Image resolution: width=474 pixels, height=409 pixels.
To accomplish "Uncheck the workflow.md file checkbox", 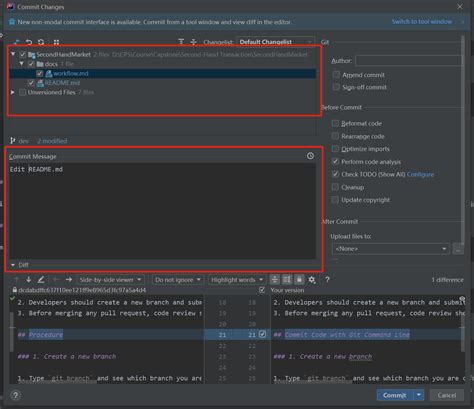I will (x=40, y=73).
